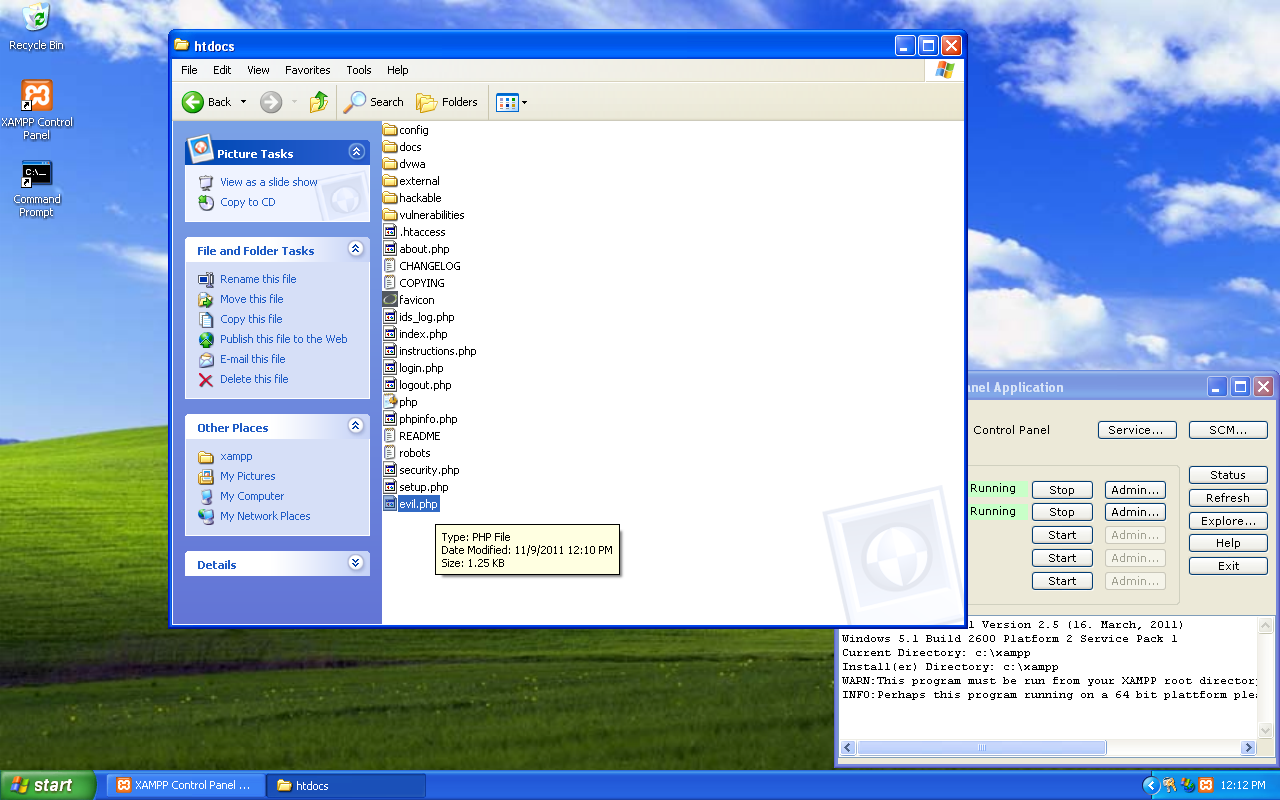The height and width of the screenshot is (800, 1280).
Task: Collapse the Picture Tasks panel
Action: [356, 152]
